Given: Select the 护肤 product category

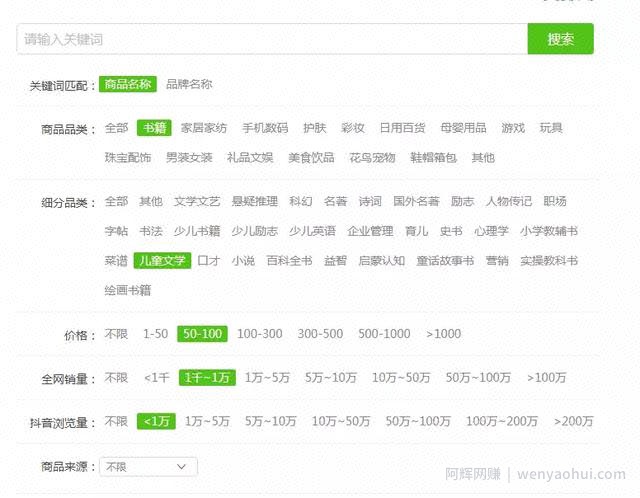Looking at the screenshot, I should [315, 128].
